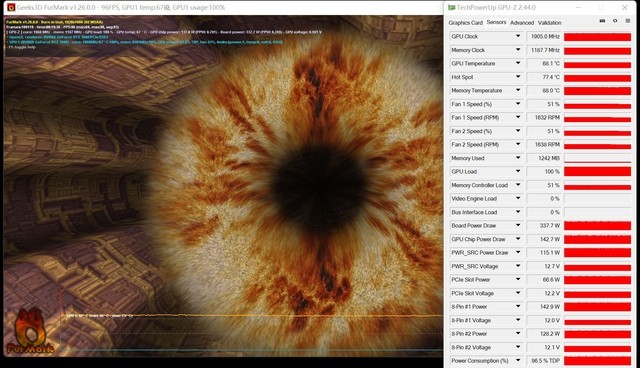The image size is (640, 368).
Task: Open the GPU-Z hamburger menu icon
Action: tap(628, 21)
